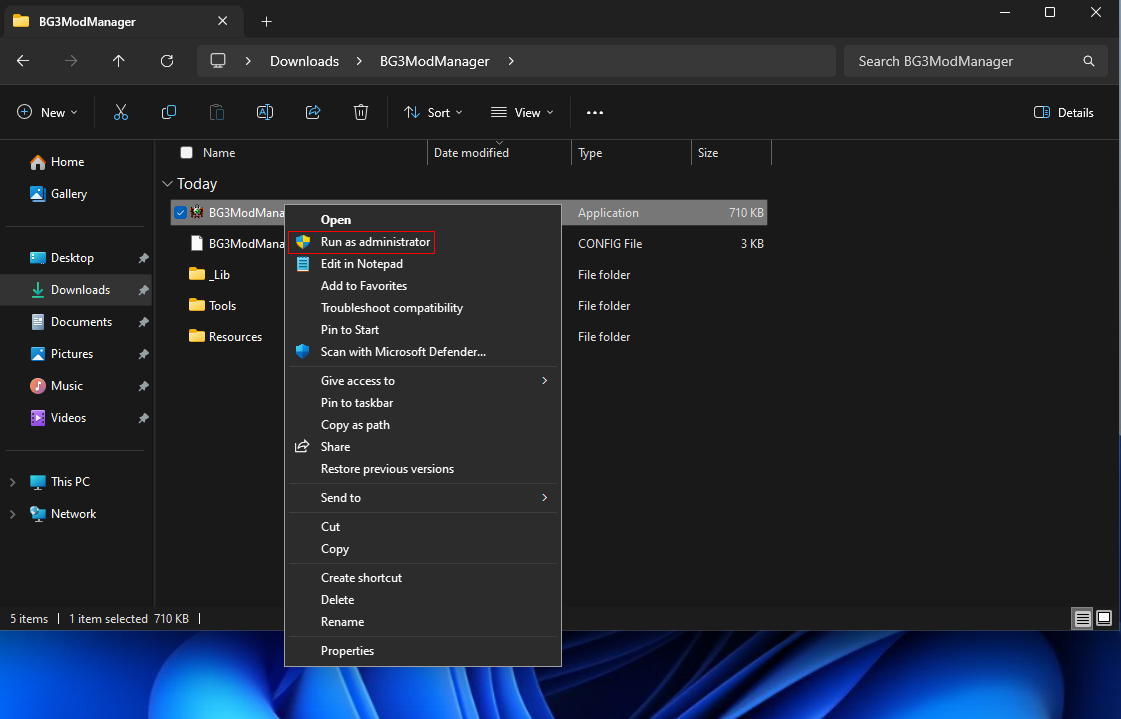Go forward with the right arrow

point(71,61)
